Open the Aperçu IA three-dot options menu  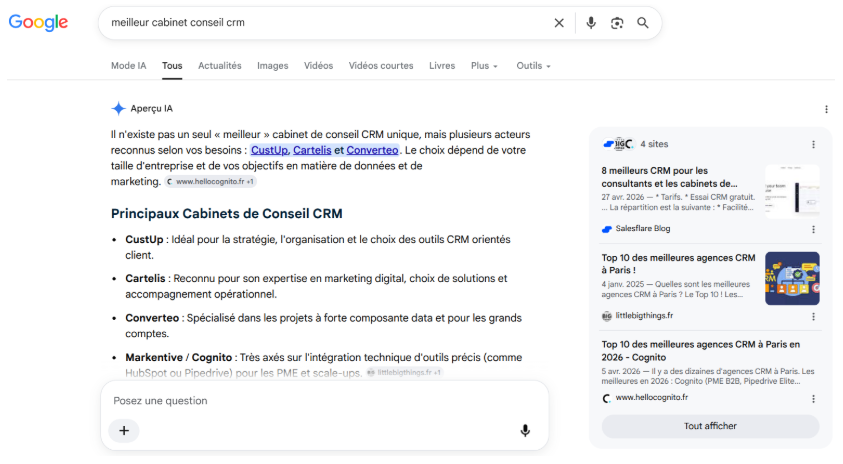coord(826,109)
